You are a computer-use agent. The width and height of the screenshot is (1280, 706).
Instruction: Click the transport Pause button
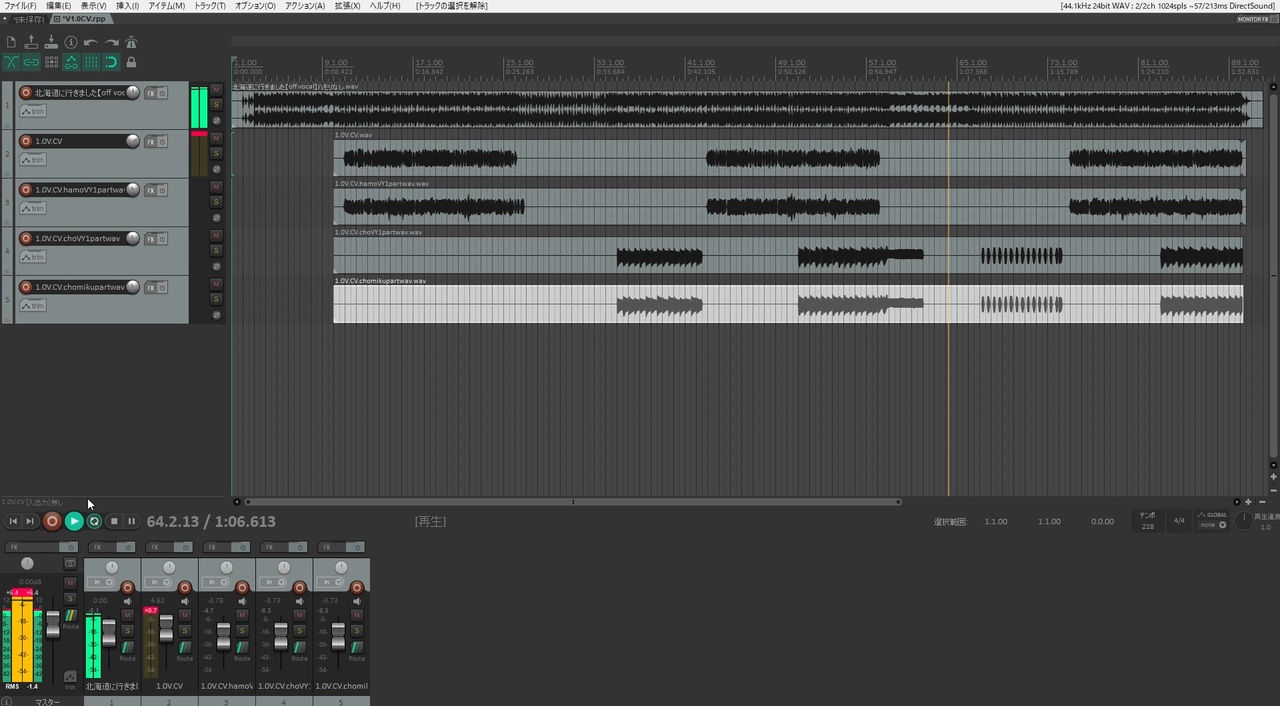pyautogui.click(x=131, y=521)
